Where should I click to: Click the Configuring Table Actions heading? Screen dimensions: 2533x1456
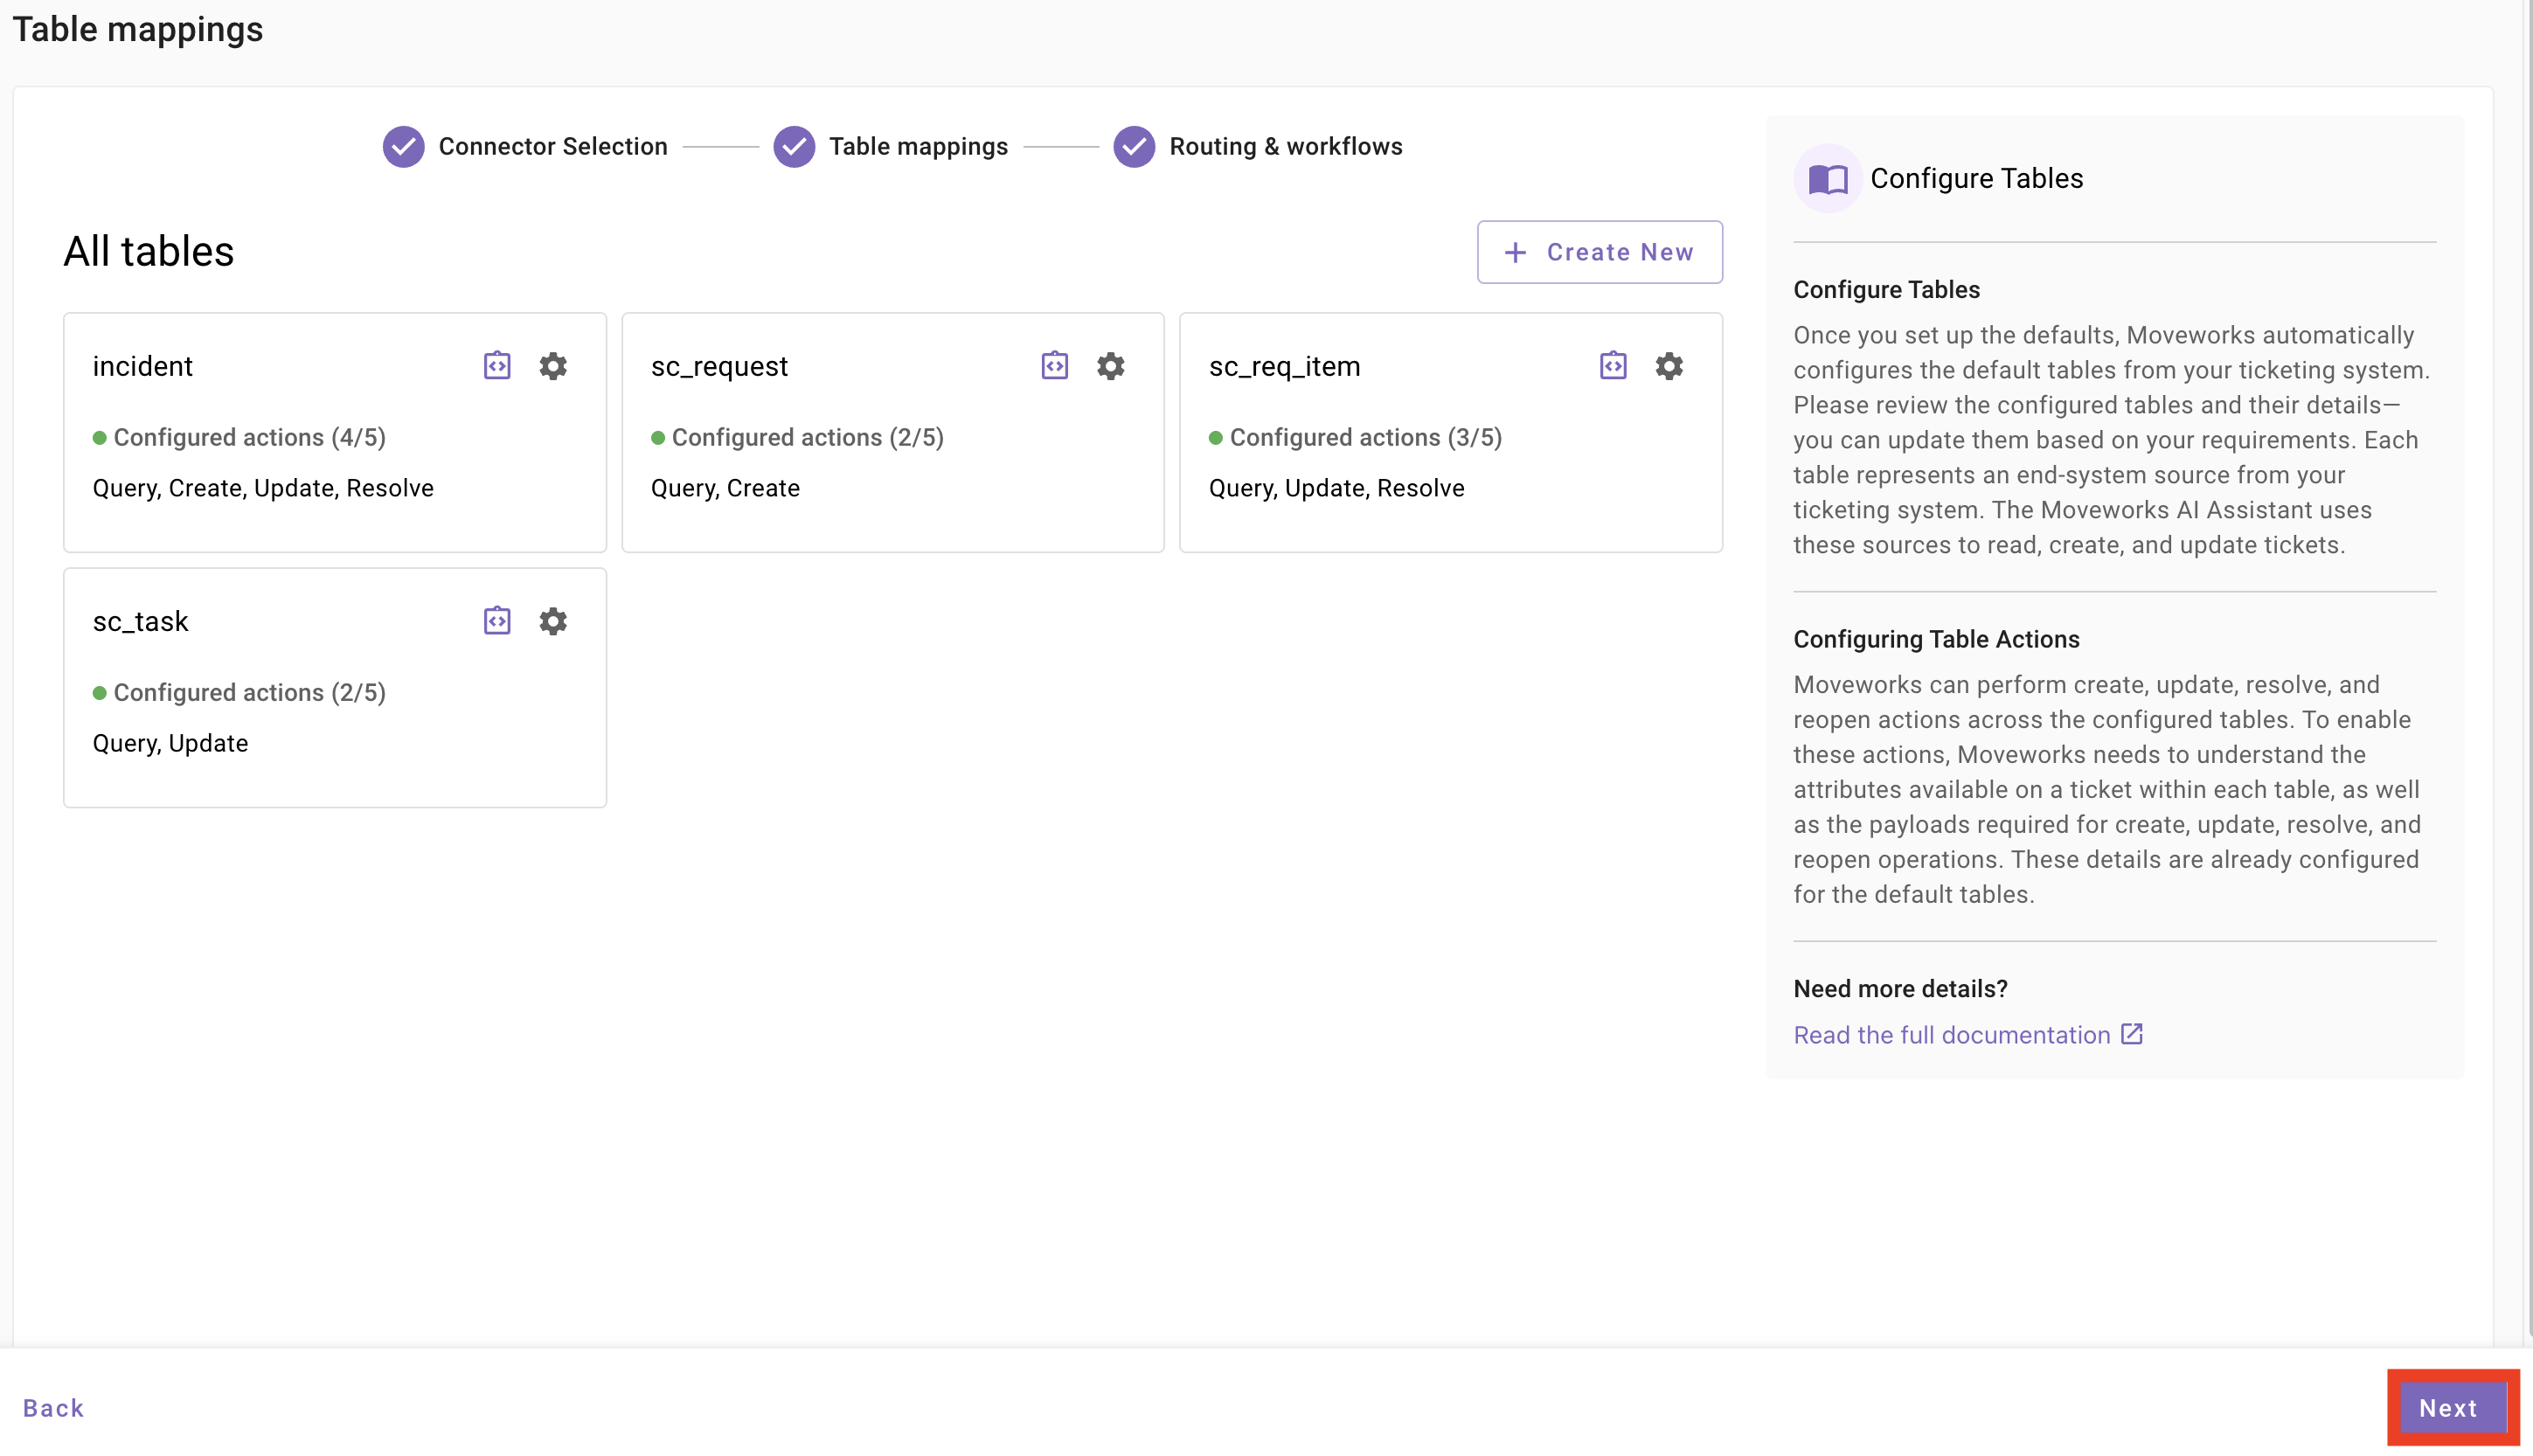pyautogui.click(x=1936, y=639)
